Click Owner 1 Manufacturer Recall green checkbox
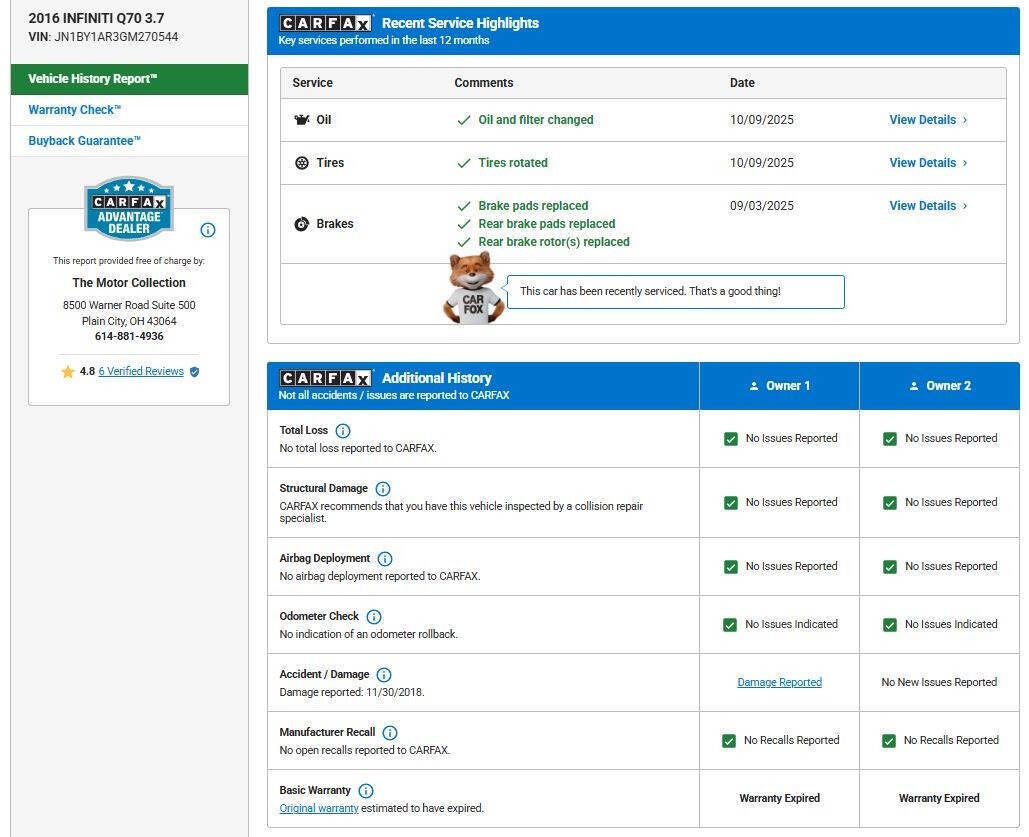Image resolution: width=1029 pixels, height=837 pixels. (x=731, y=741)
